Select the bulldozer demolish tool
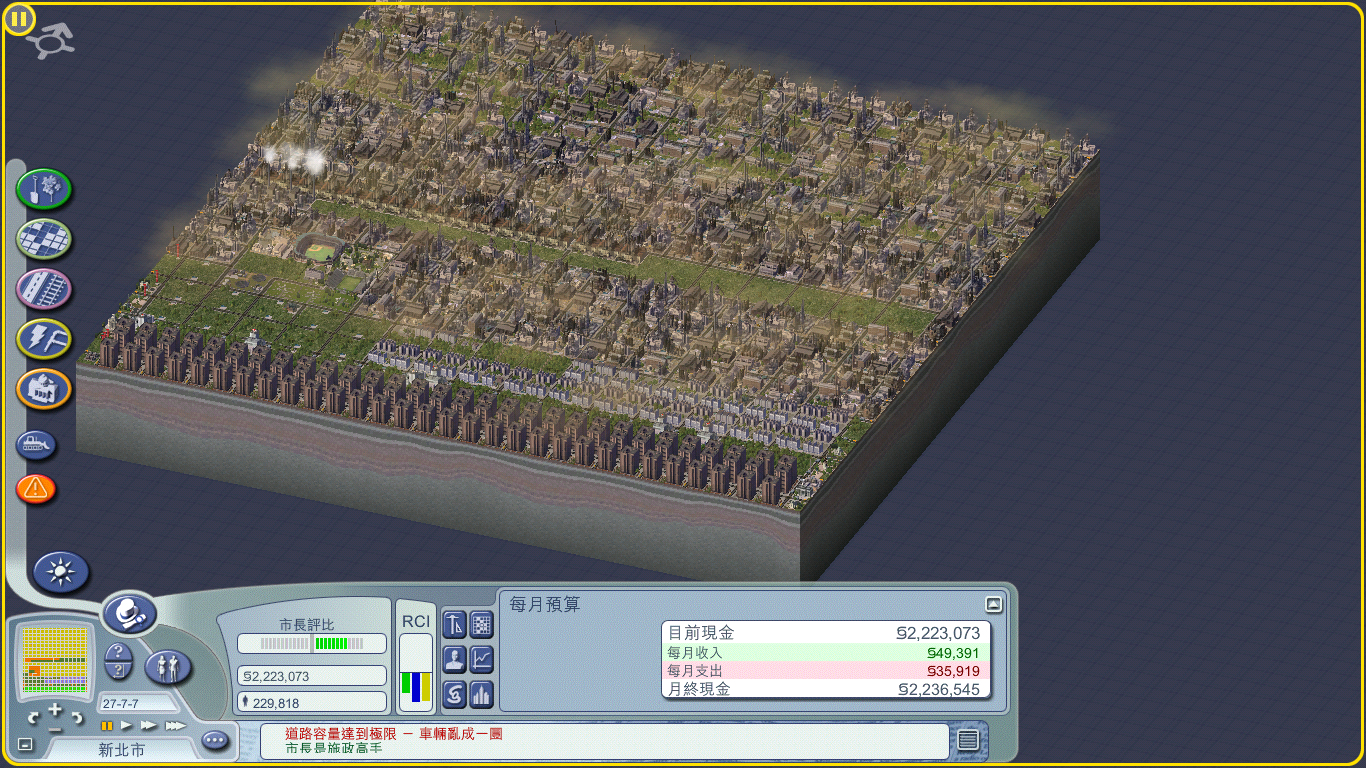This screenshot has height=768, width=1366. (x=36, y=445)
